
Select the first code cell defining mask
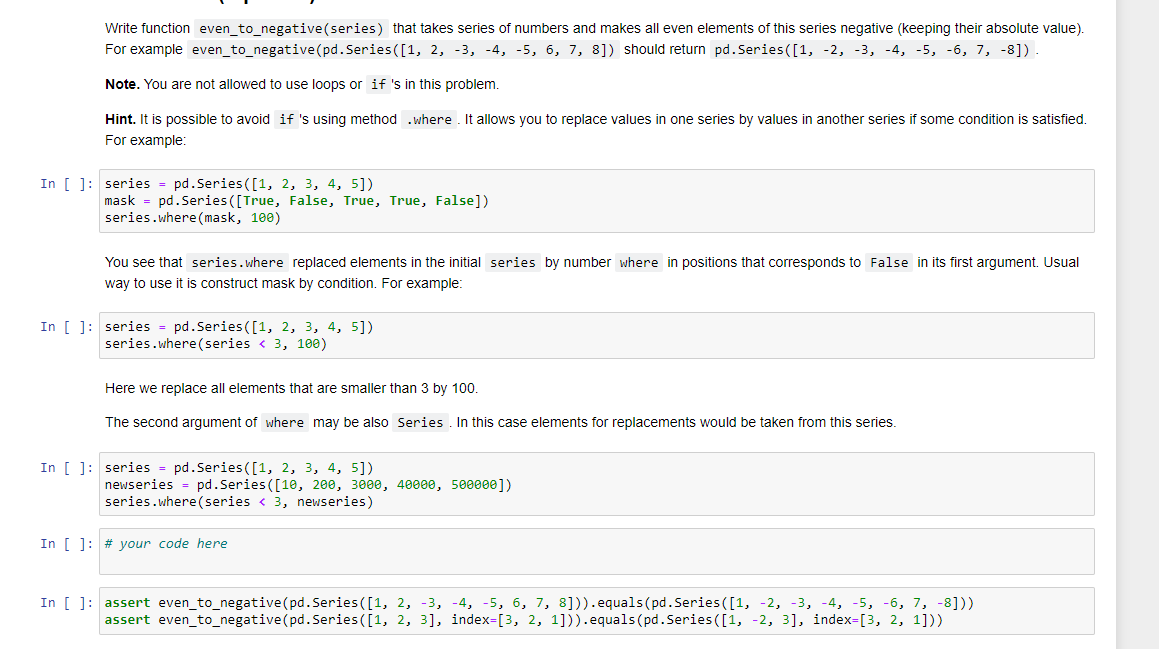point(400,200)
